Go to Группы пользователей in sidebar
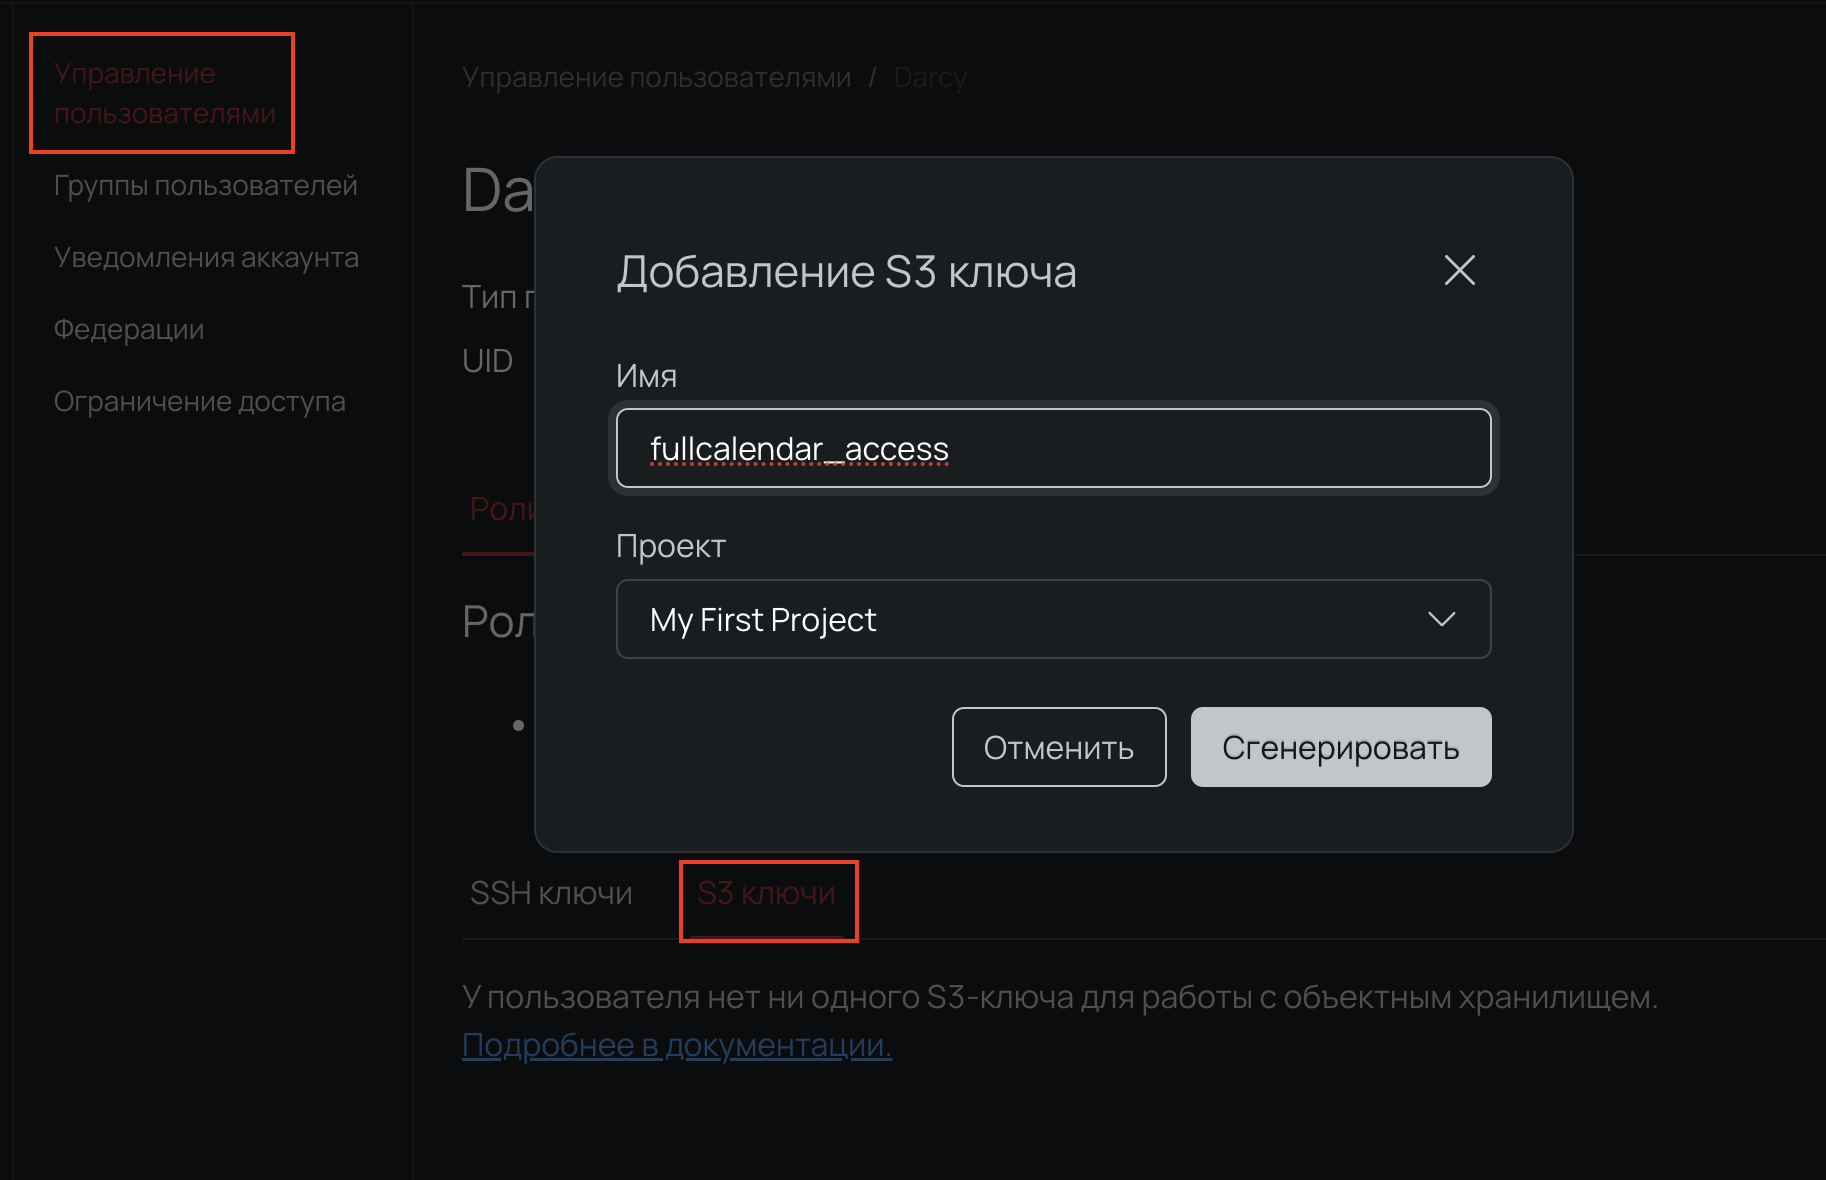Viewport: 1826px width, 1180px height. [x=205, y=186]
